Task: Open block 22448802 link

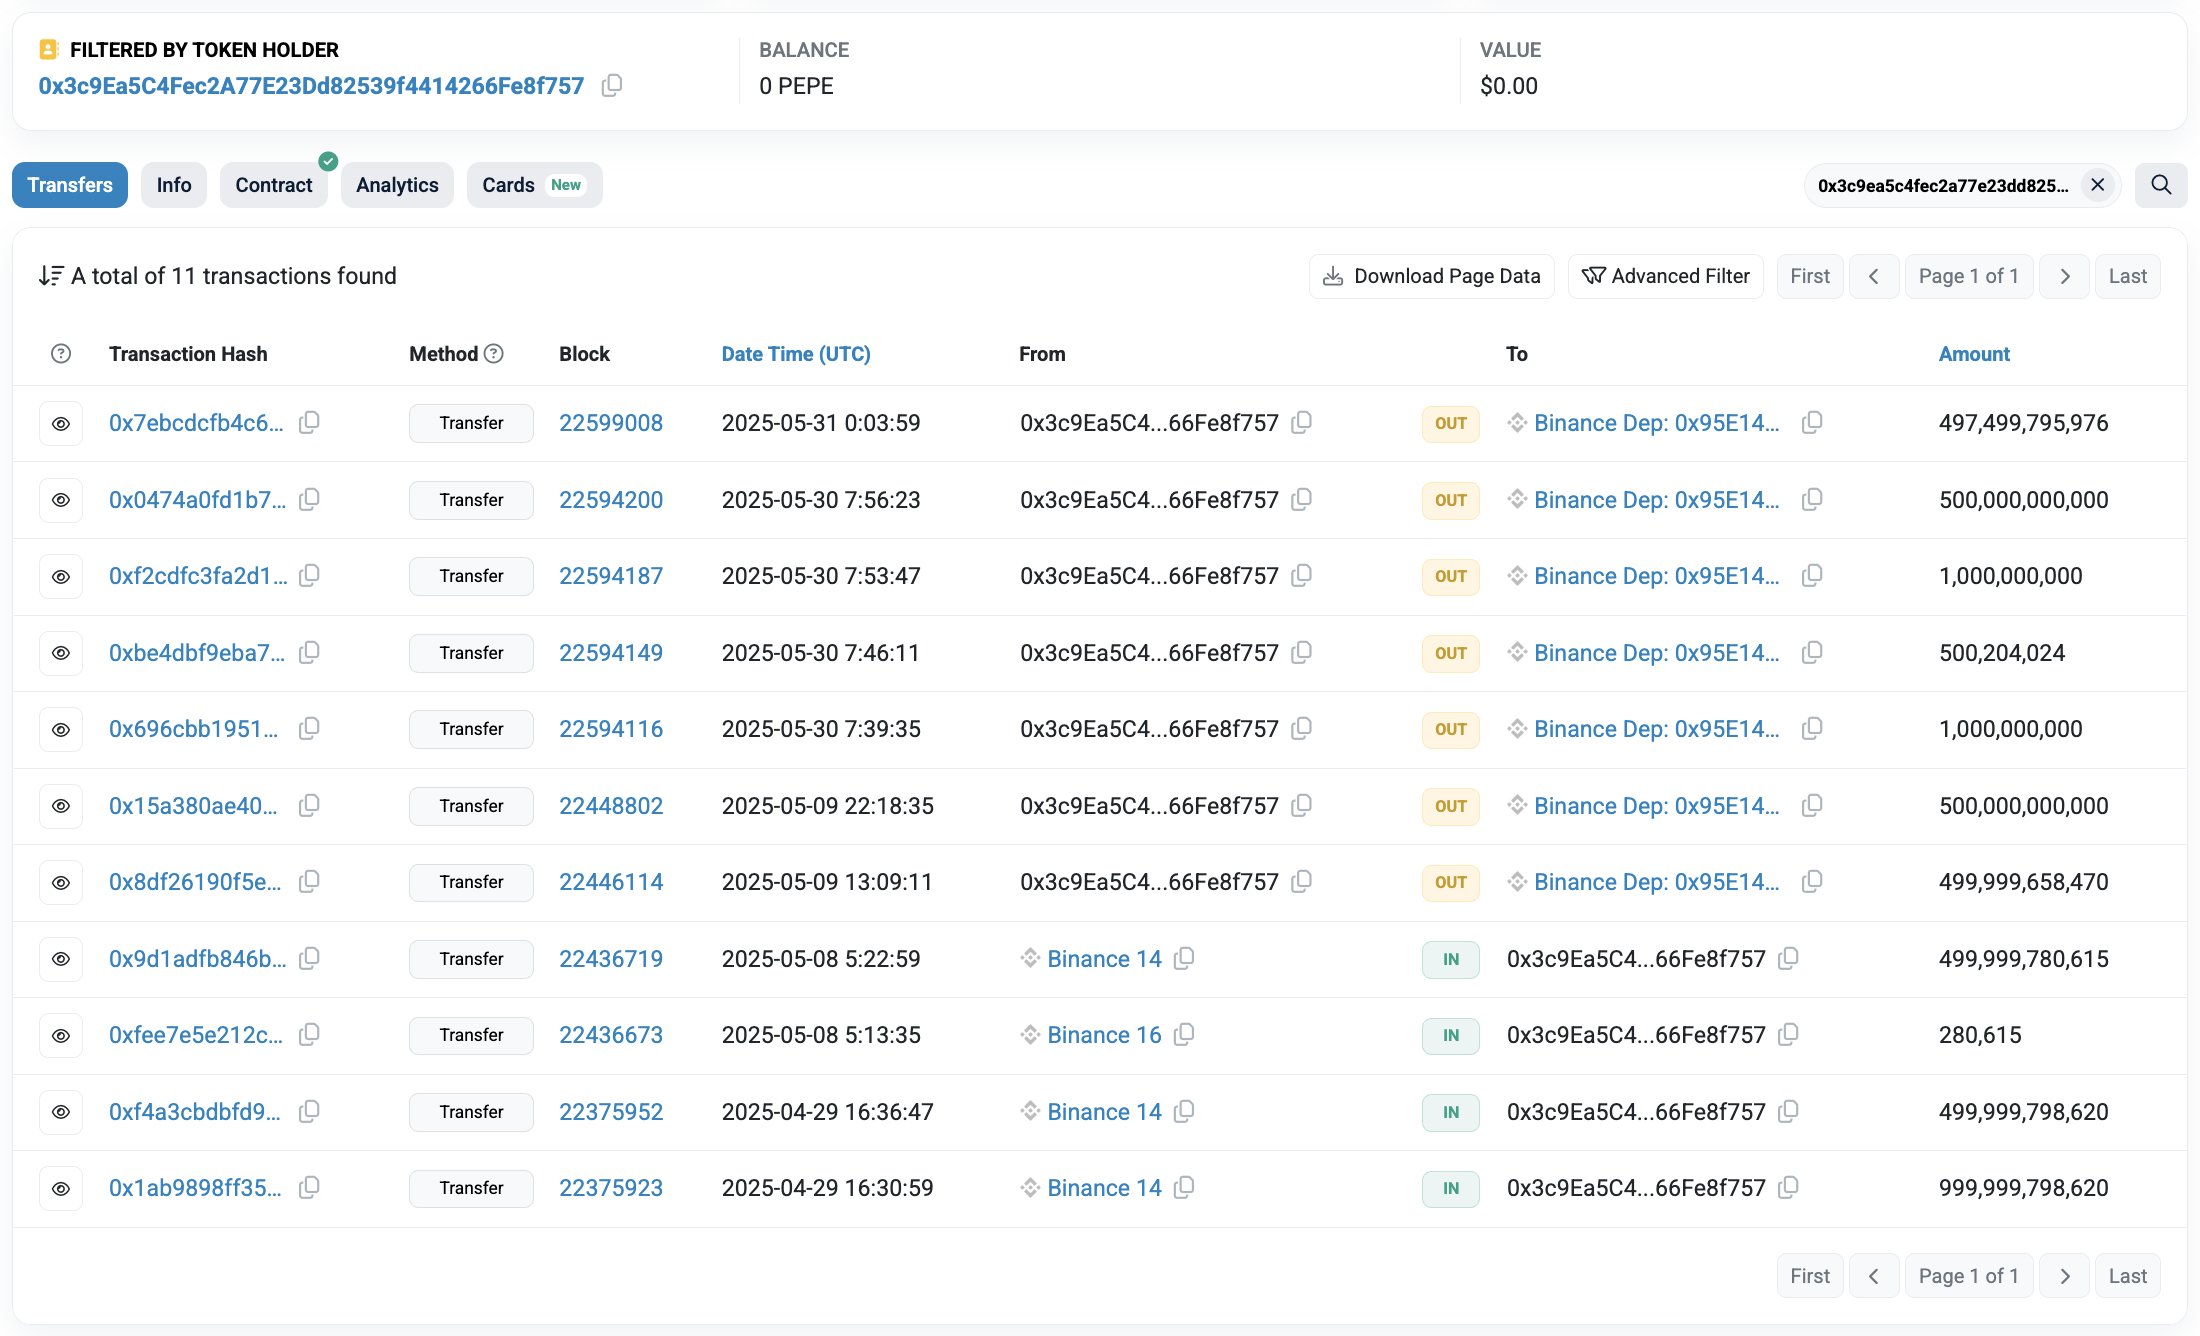Action: point(611,806)
